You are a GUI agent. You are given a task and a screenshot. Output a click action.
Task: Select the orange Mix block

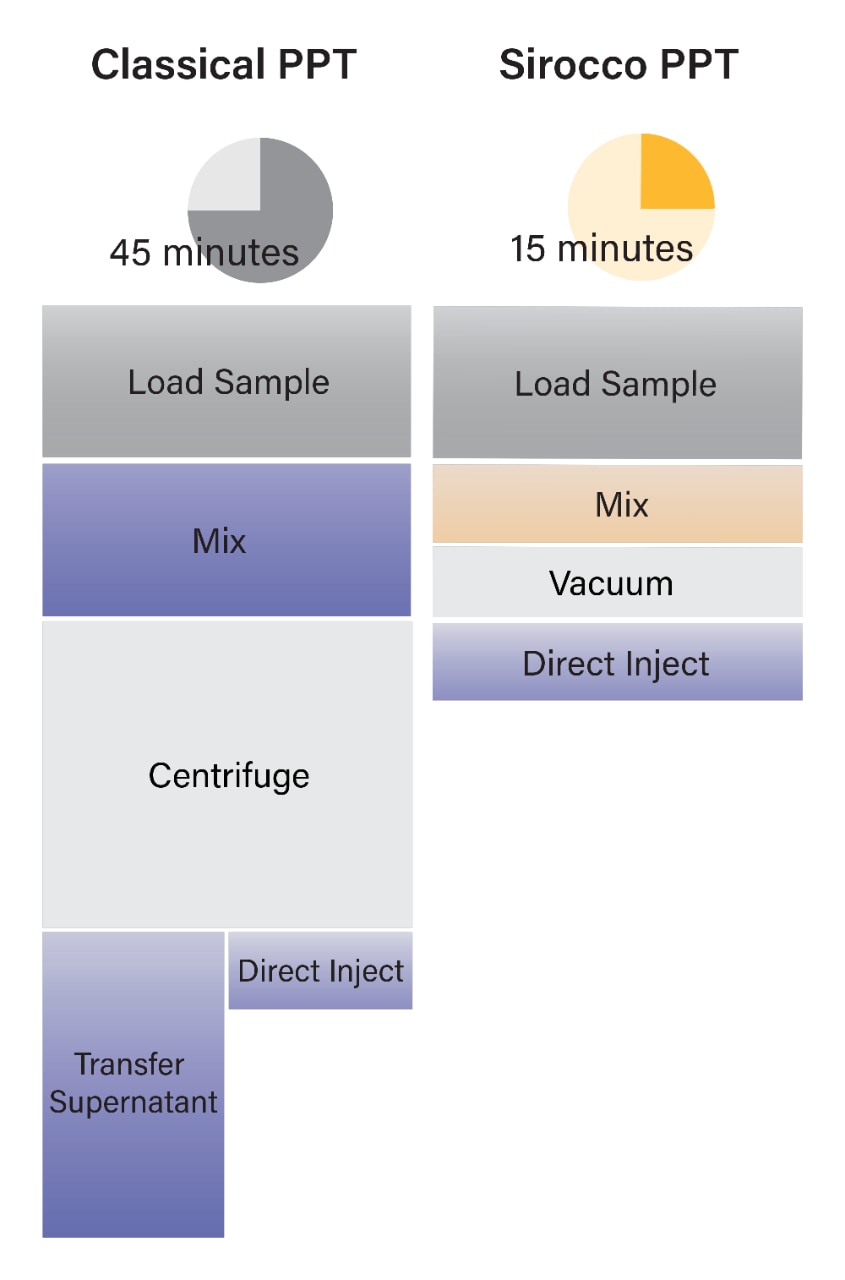617,504
